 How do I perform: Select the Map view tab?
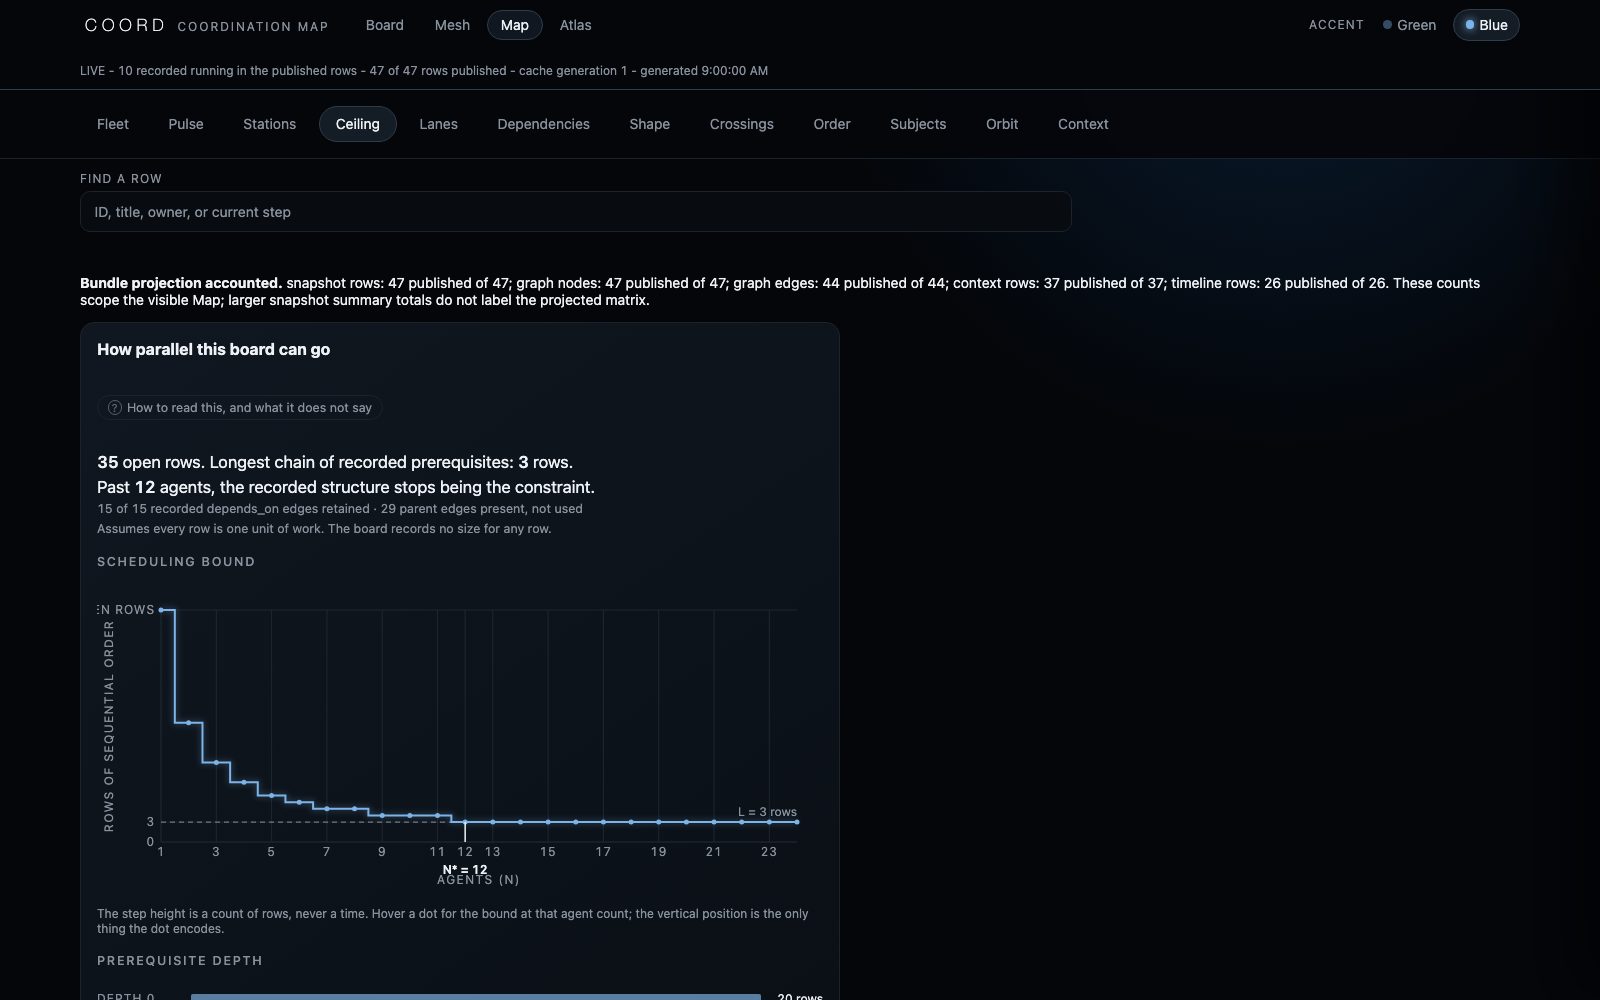coord(515,25)
